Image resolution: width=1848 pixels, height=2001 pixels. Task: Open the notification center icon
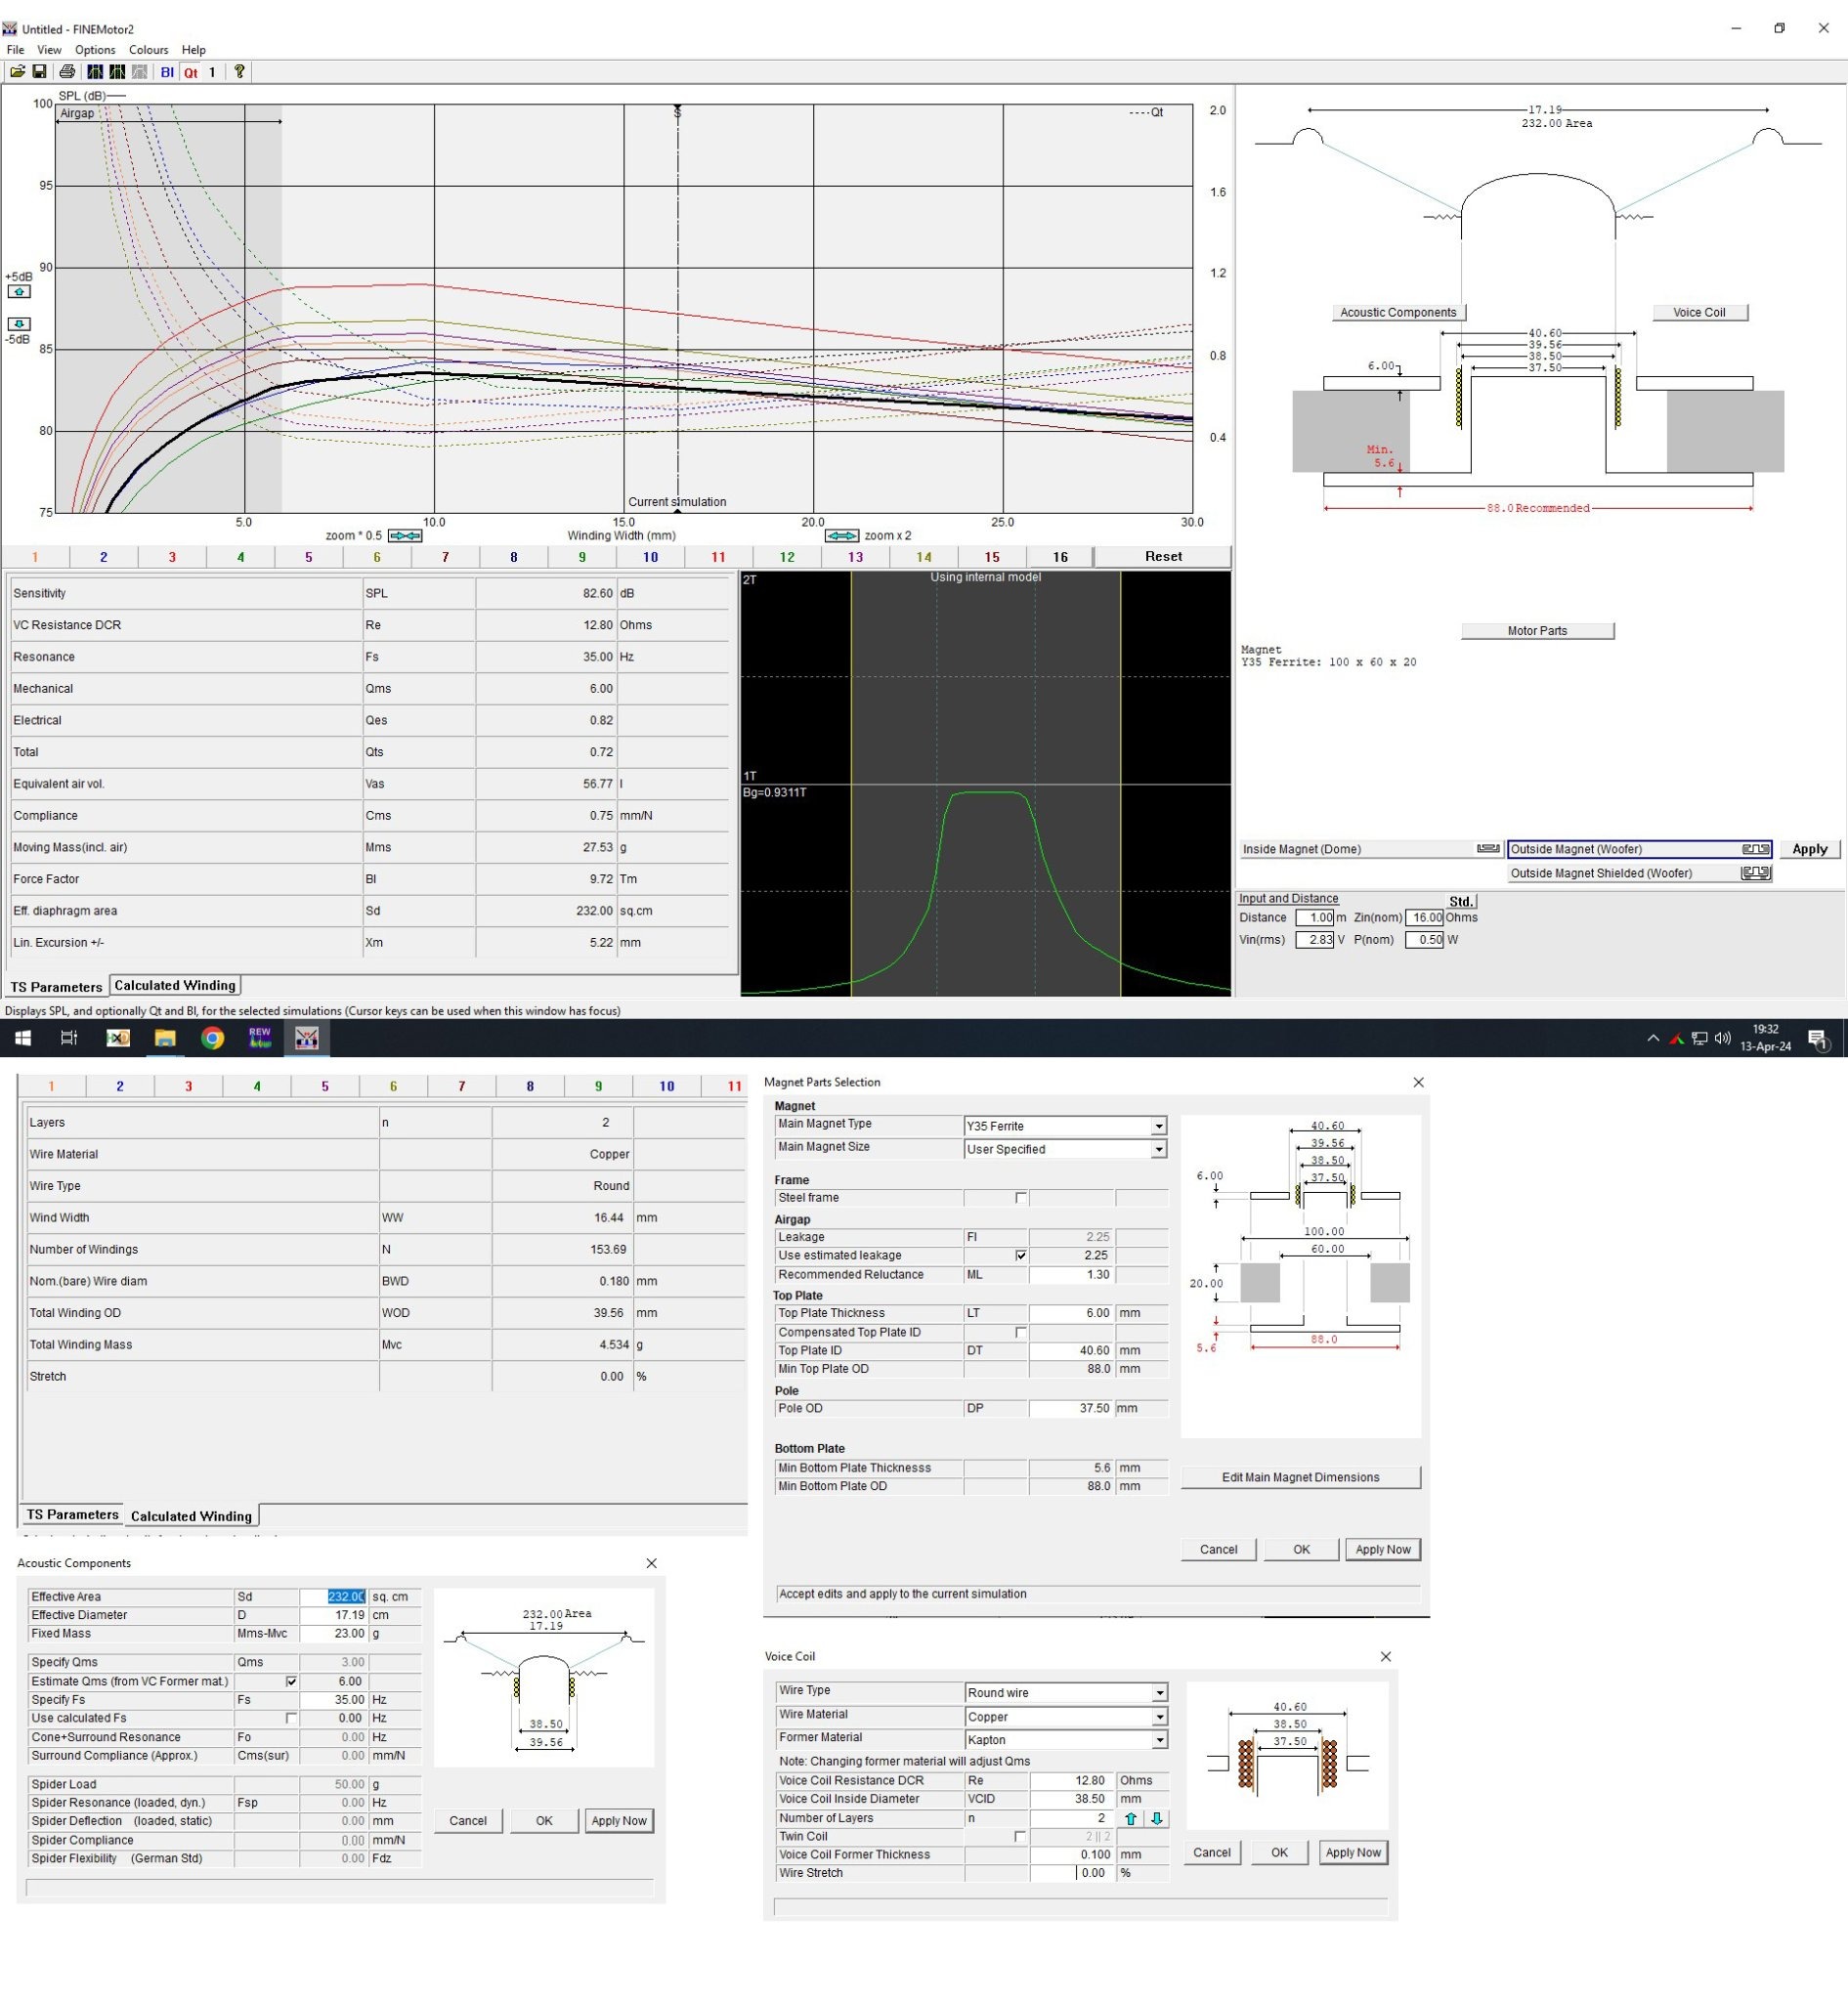1818,1039
